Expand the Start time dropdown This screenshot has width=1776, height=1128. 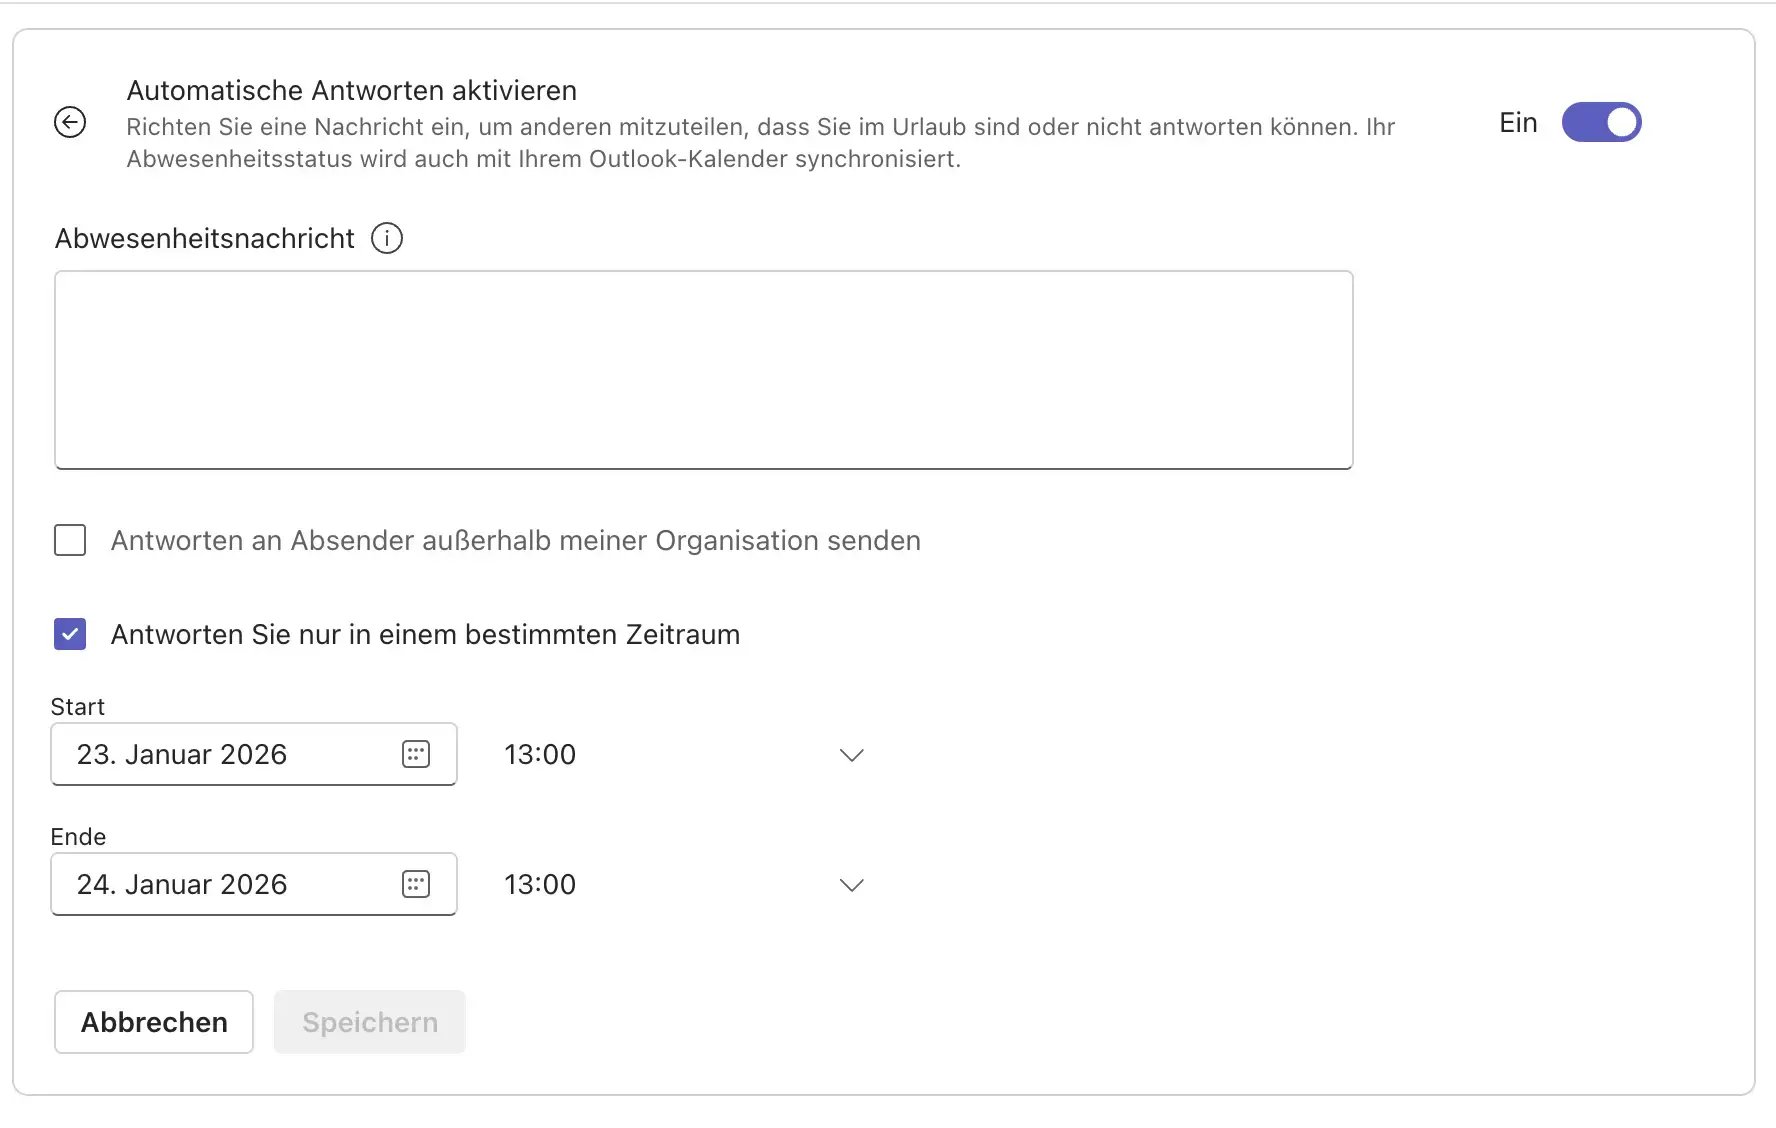(x=852, y=755)
